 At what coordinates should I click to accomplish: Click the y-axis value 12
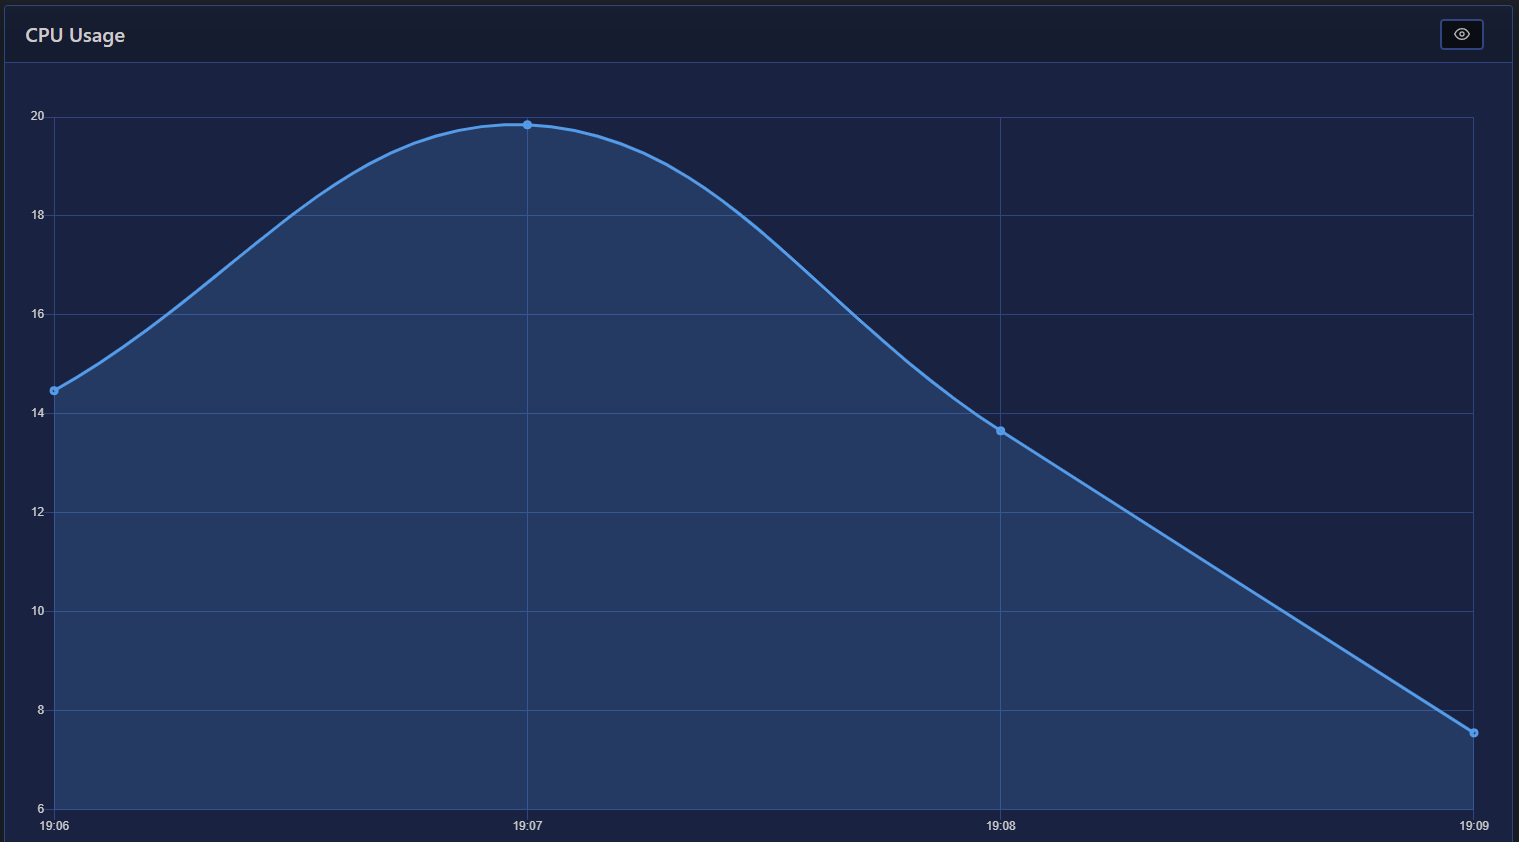[38, 512]
